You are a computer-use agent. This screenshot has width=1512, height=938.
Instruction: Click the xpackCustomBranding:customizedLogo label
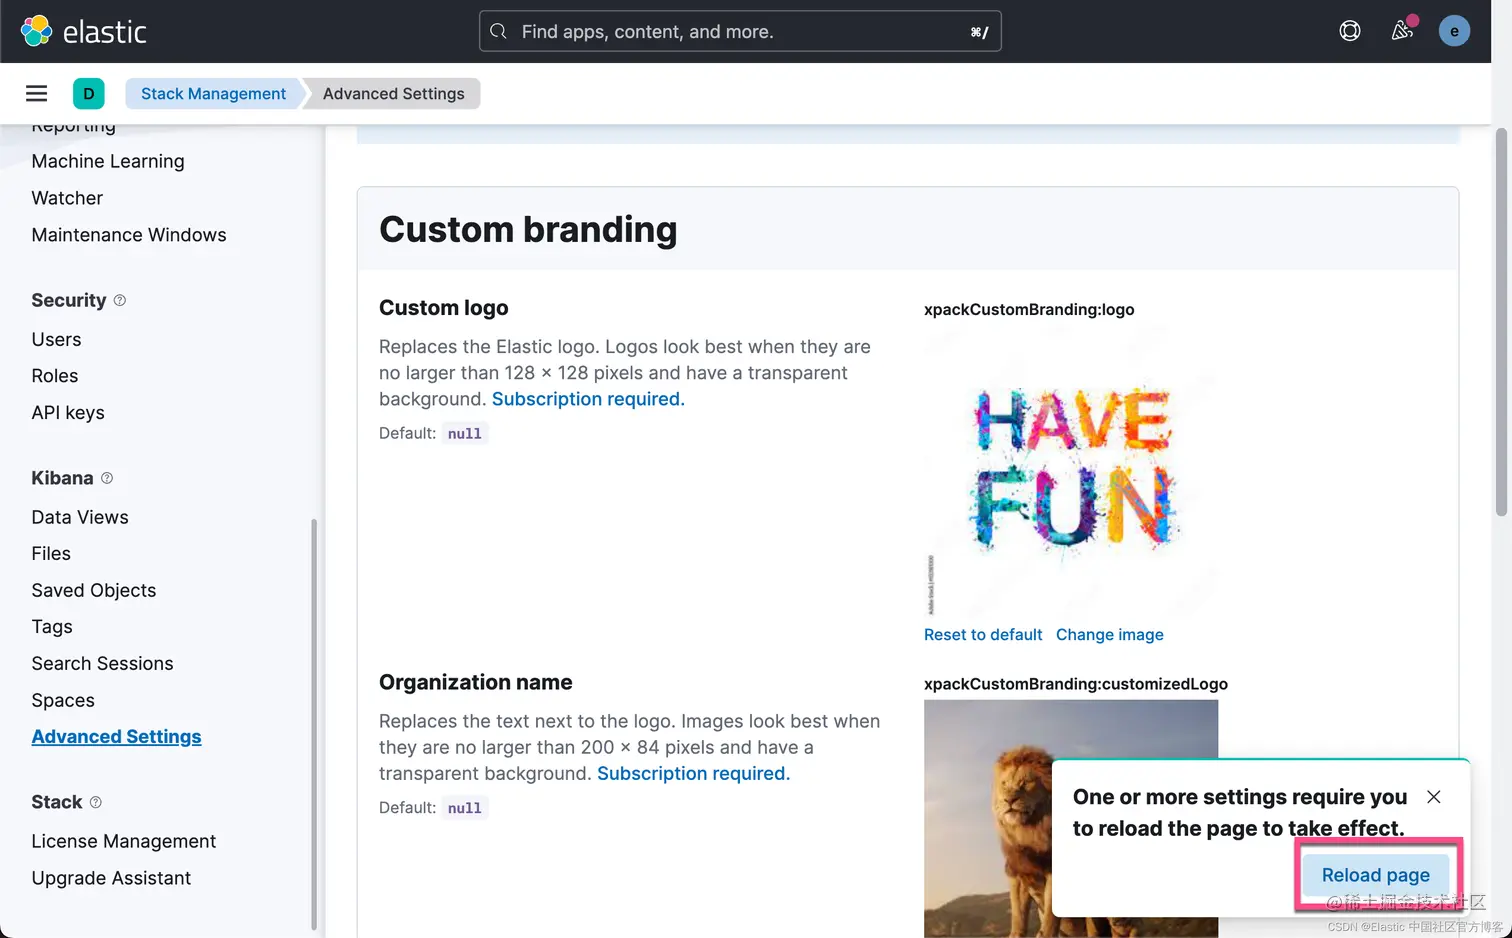pyautogui.click(x=1076, y=684)
